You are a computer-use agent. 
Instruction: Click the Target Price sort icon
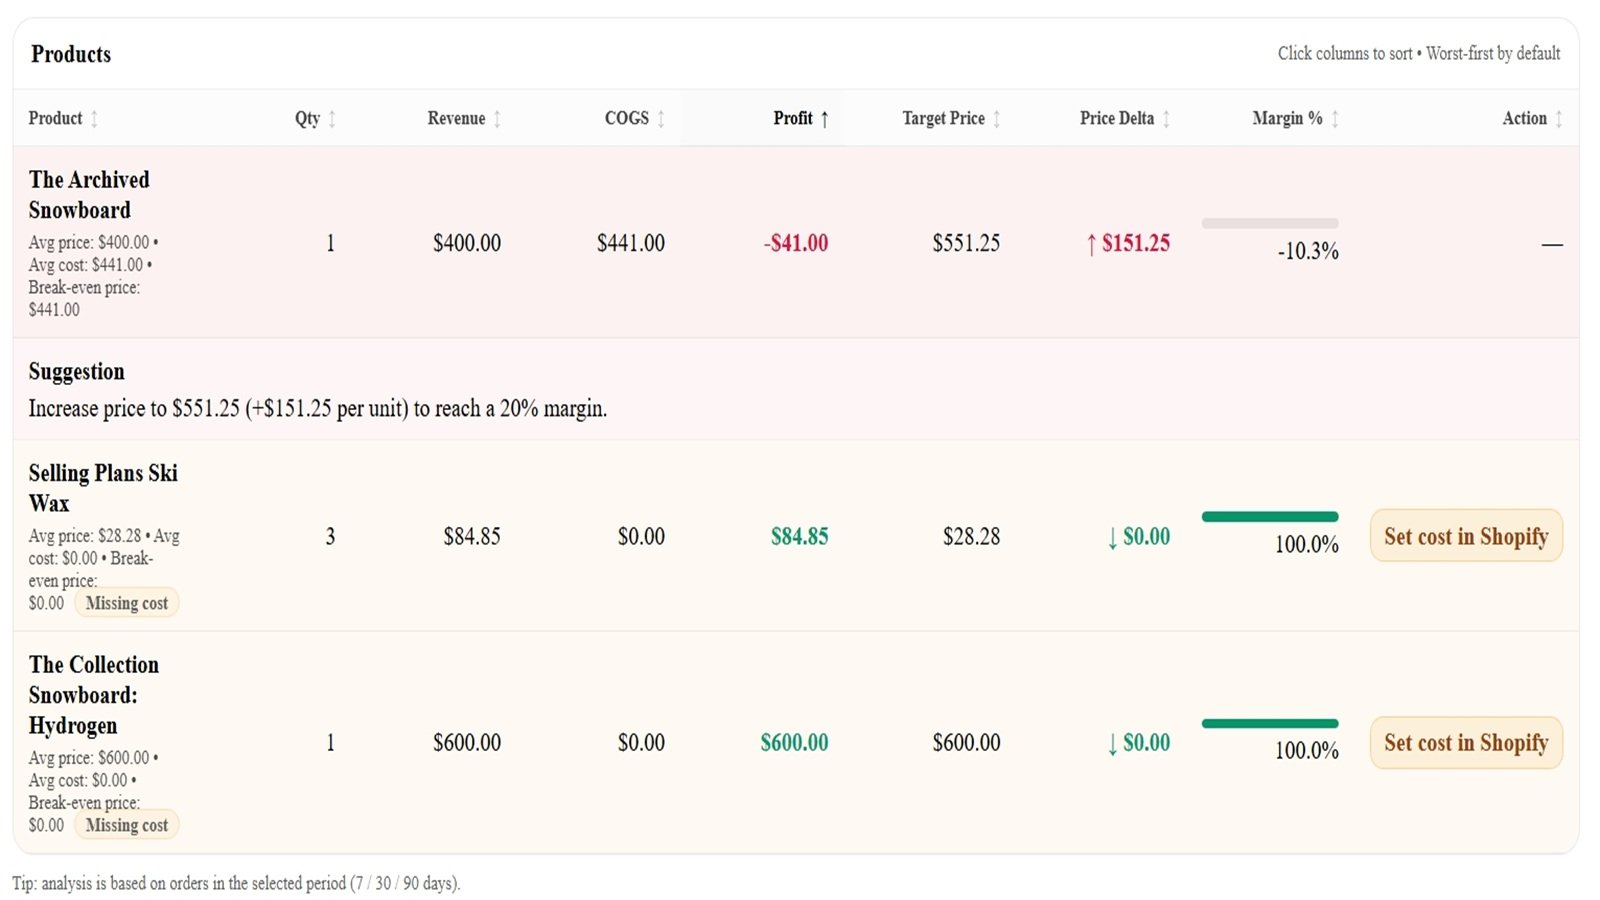(997, 118)
